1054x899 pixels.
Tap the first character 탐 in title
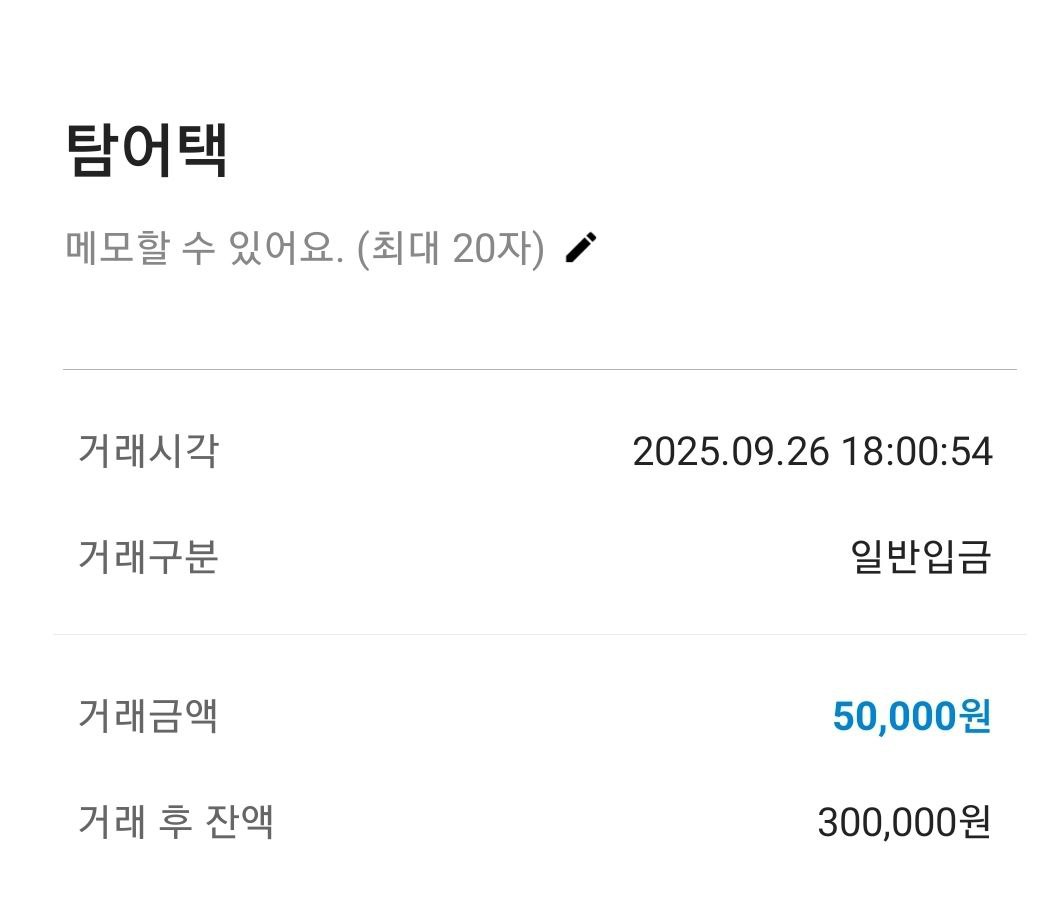point(93,151)
